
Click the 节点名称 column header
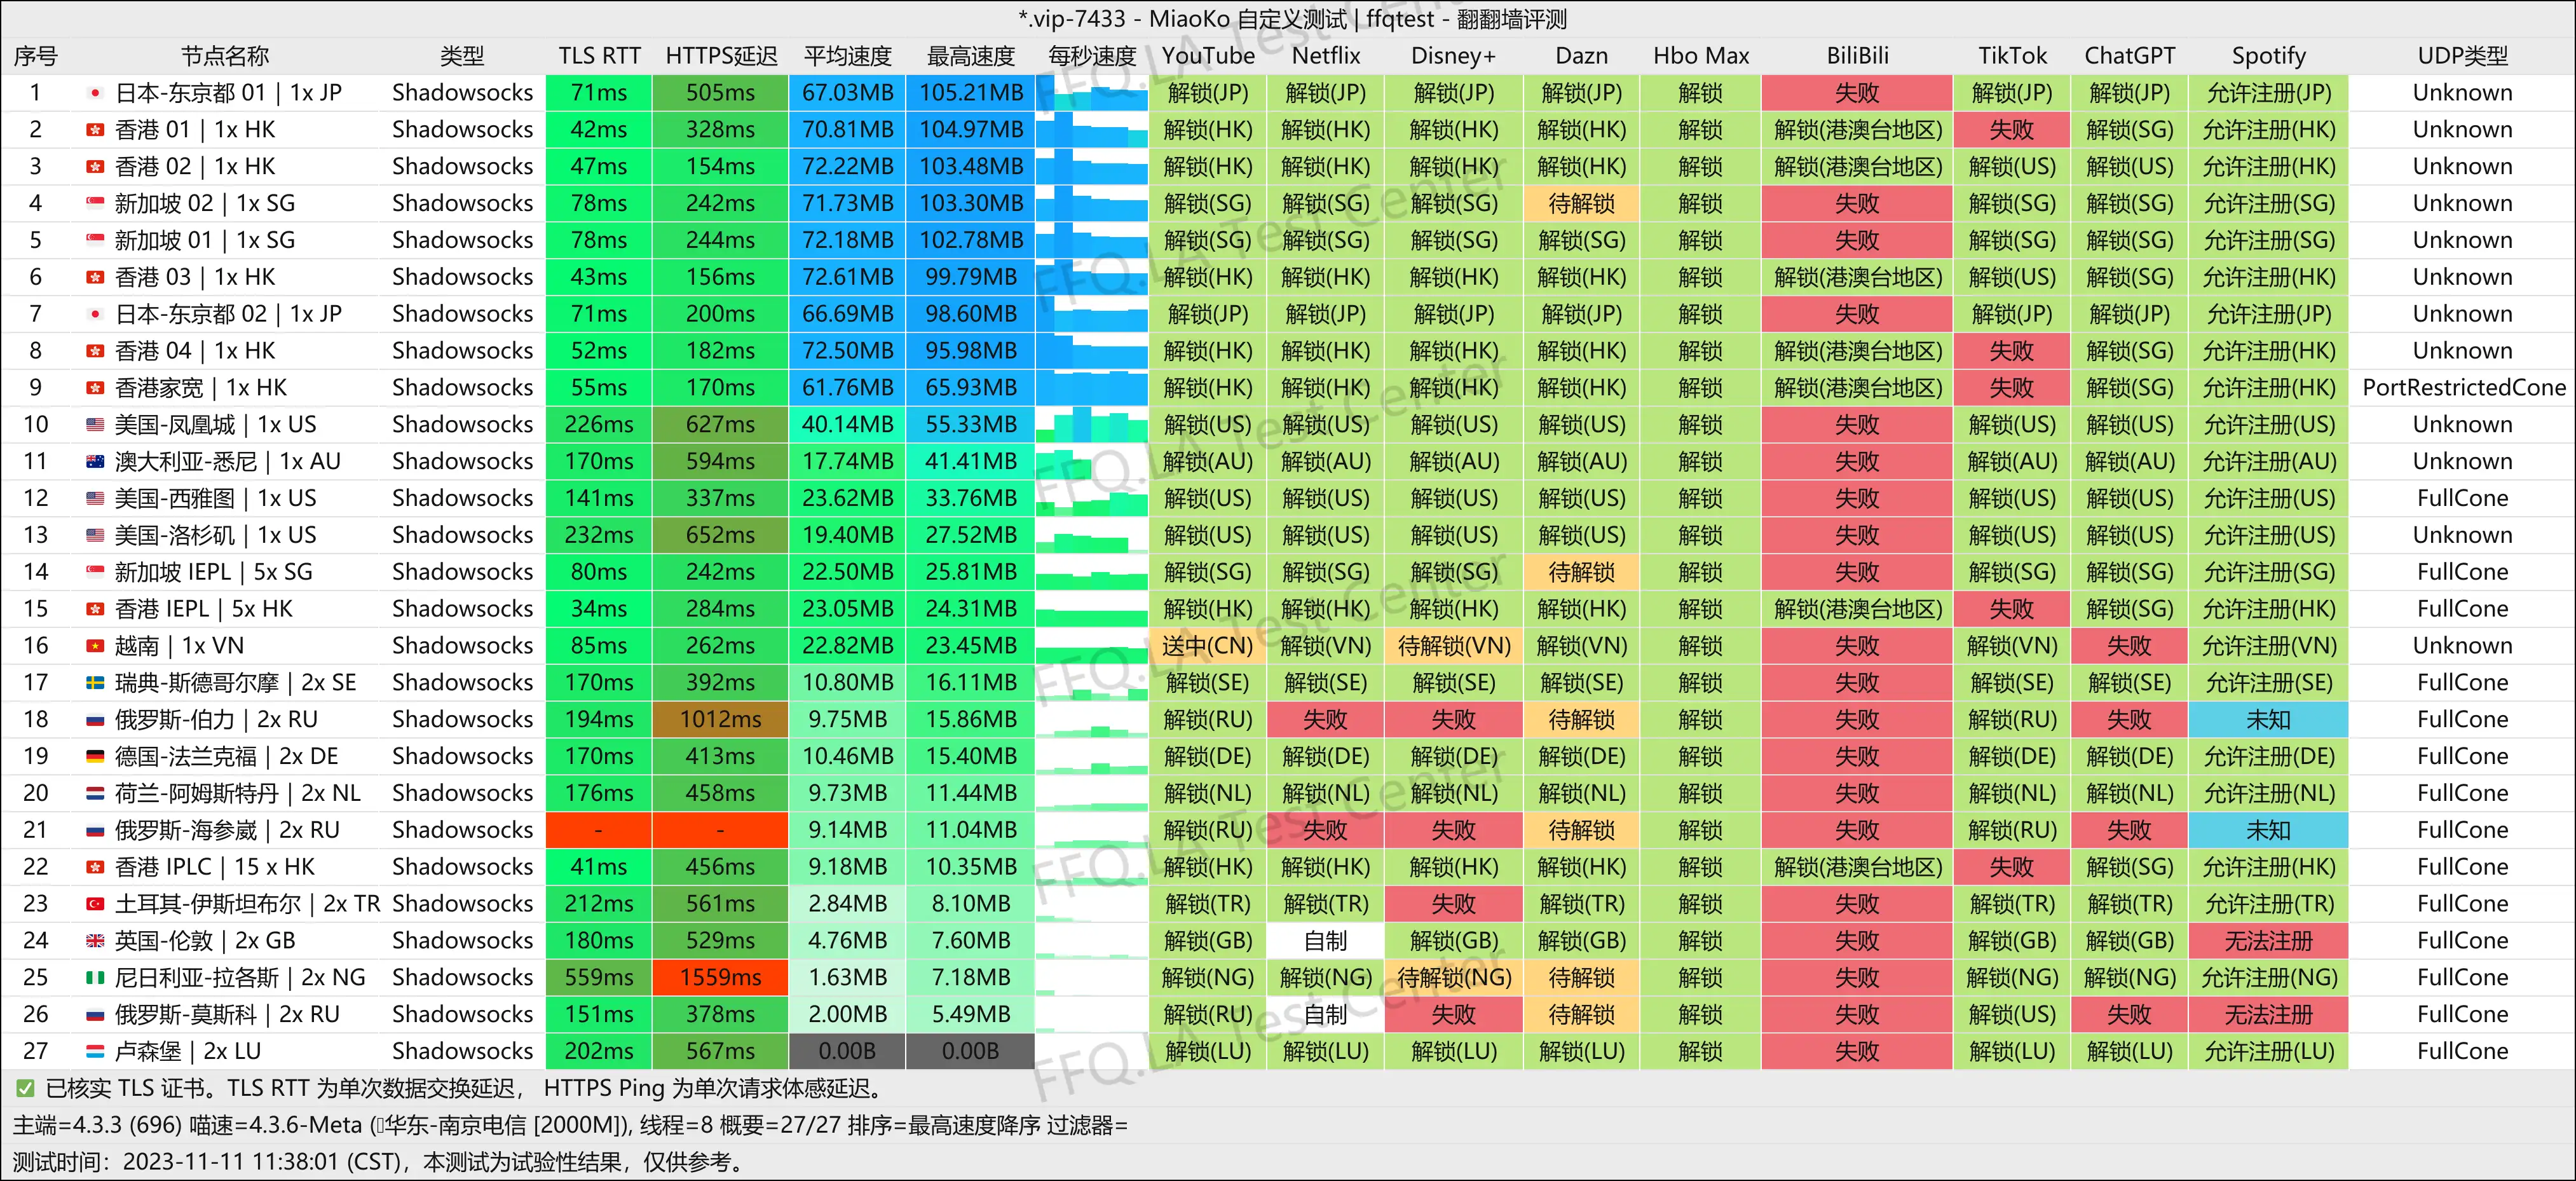tap(225, 56)
